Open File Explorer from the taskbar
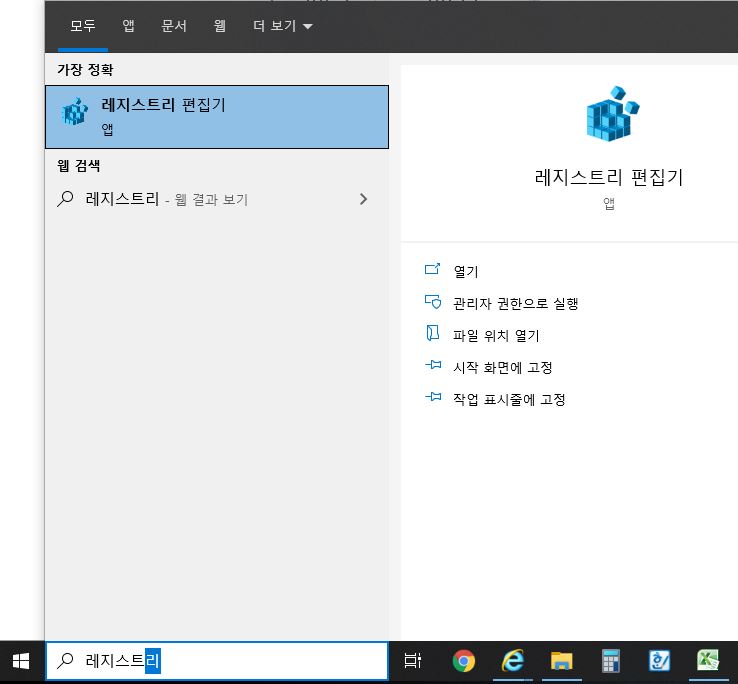This screenshot has width=738, height=684. [562, 661]
